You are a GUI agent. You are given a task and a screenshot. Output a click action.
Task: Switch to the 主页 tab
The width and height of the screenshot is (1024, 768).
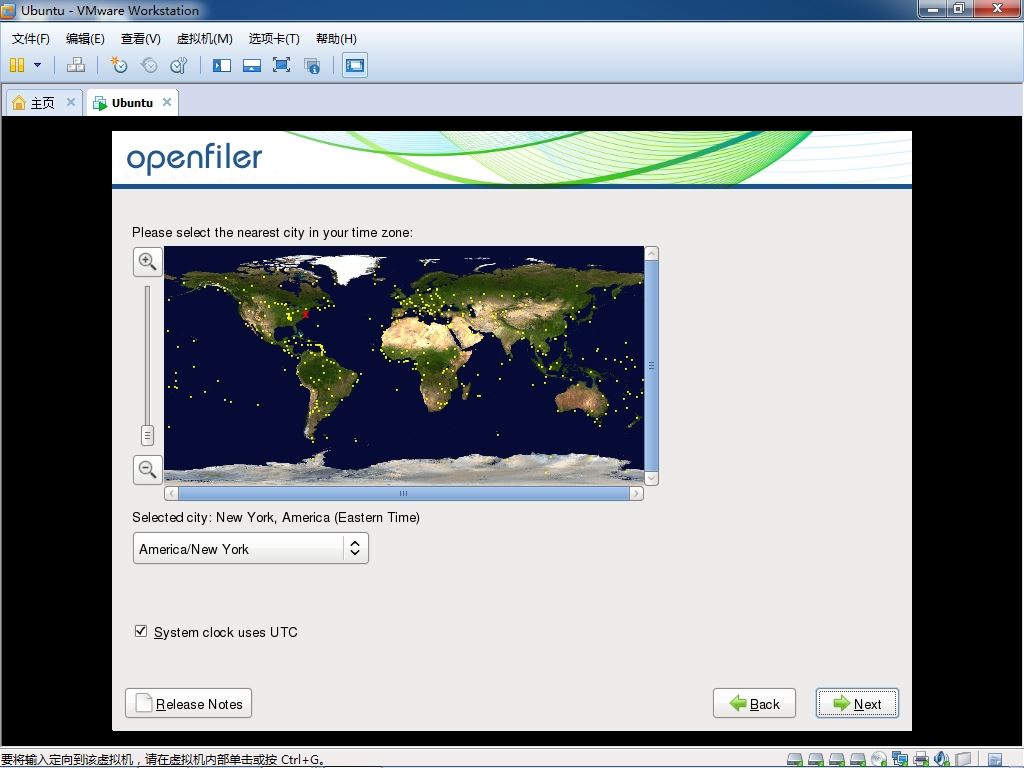(43, 103)
